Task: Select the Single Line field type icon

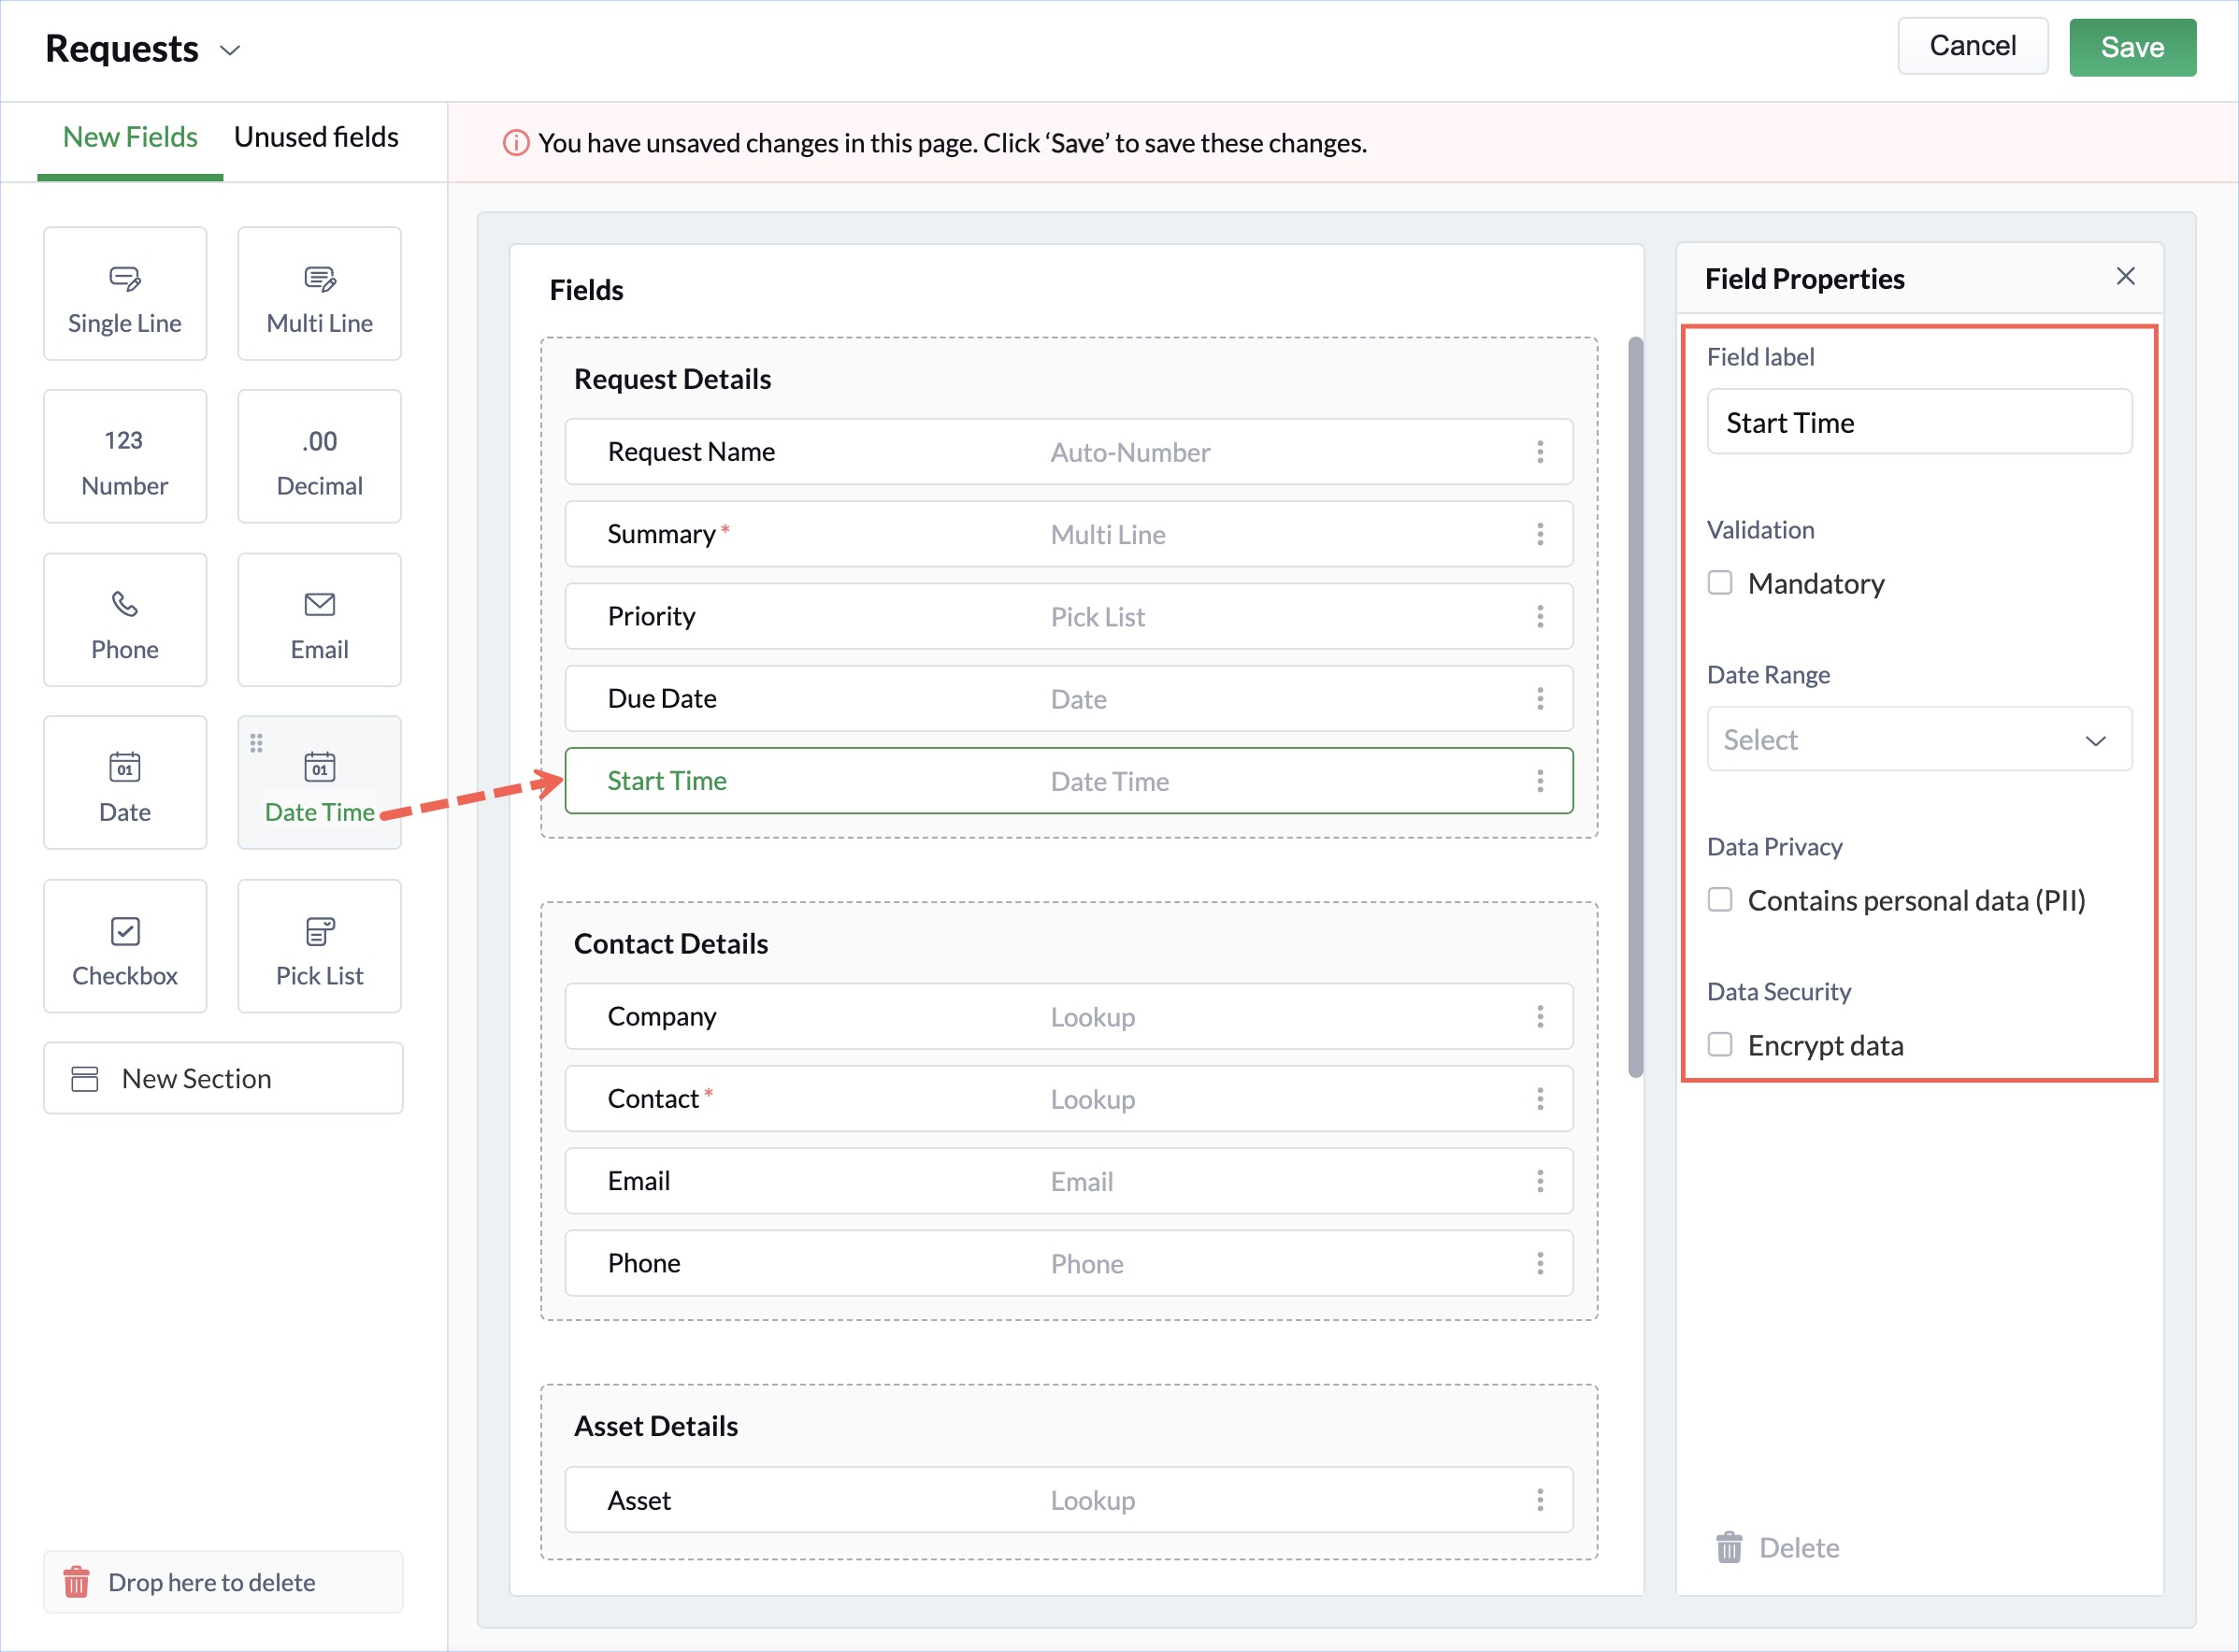Action: tap(125, 278)
